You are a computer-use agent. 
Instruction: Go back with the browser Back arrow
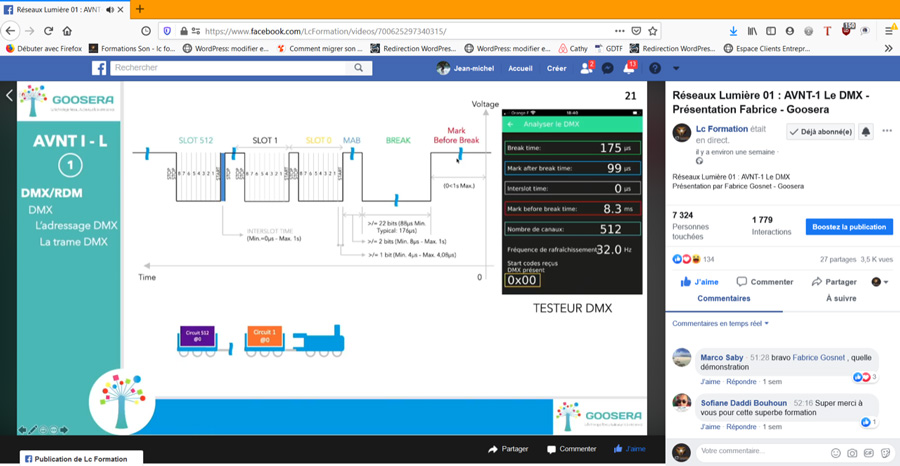click(11, 31)
